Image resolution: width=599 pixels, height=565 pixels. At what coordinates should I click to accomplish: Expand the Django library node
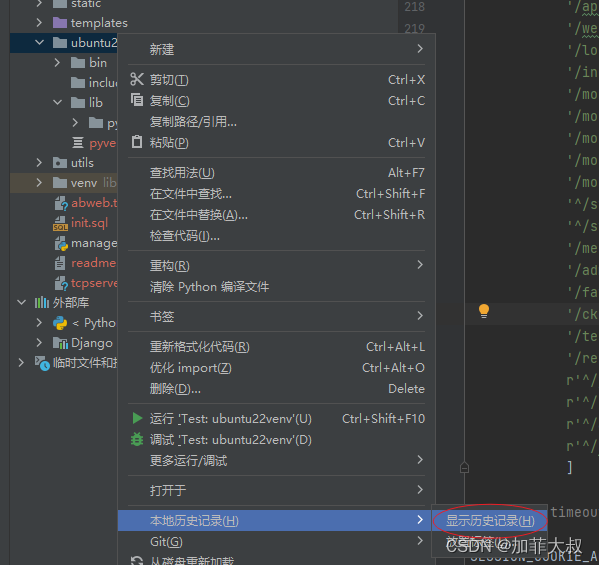click(x=39, y=343)
